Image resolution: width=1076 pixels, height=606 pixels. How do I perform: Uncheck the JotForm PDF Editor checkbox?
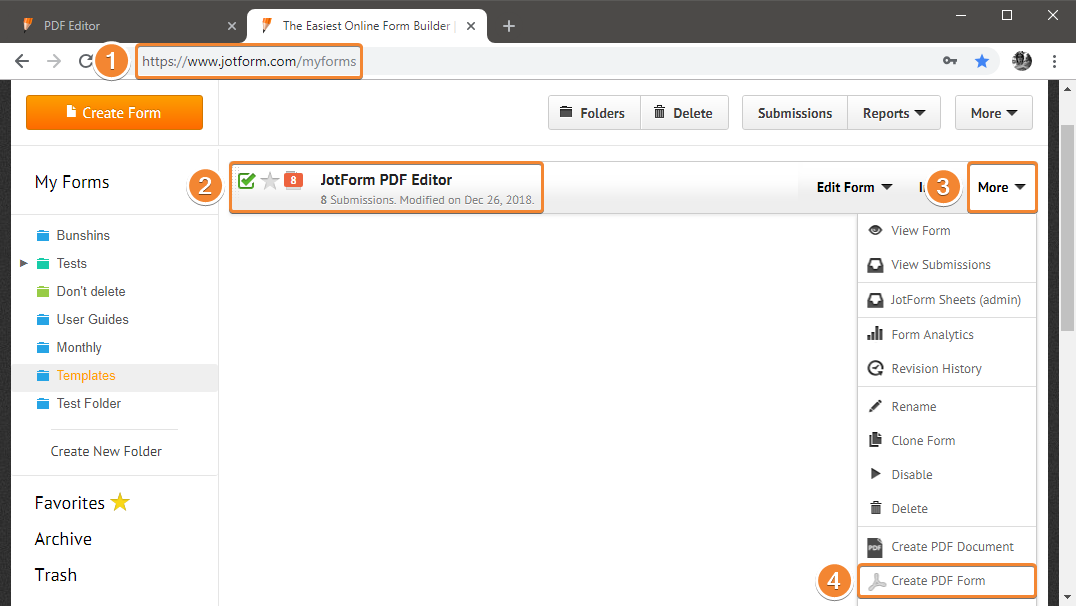pyautogui.click(x=246, y=180)
